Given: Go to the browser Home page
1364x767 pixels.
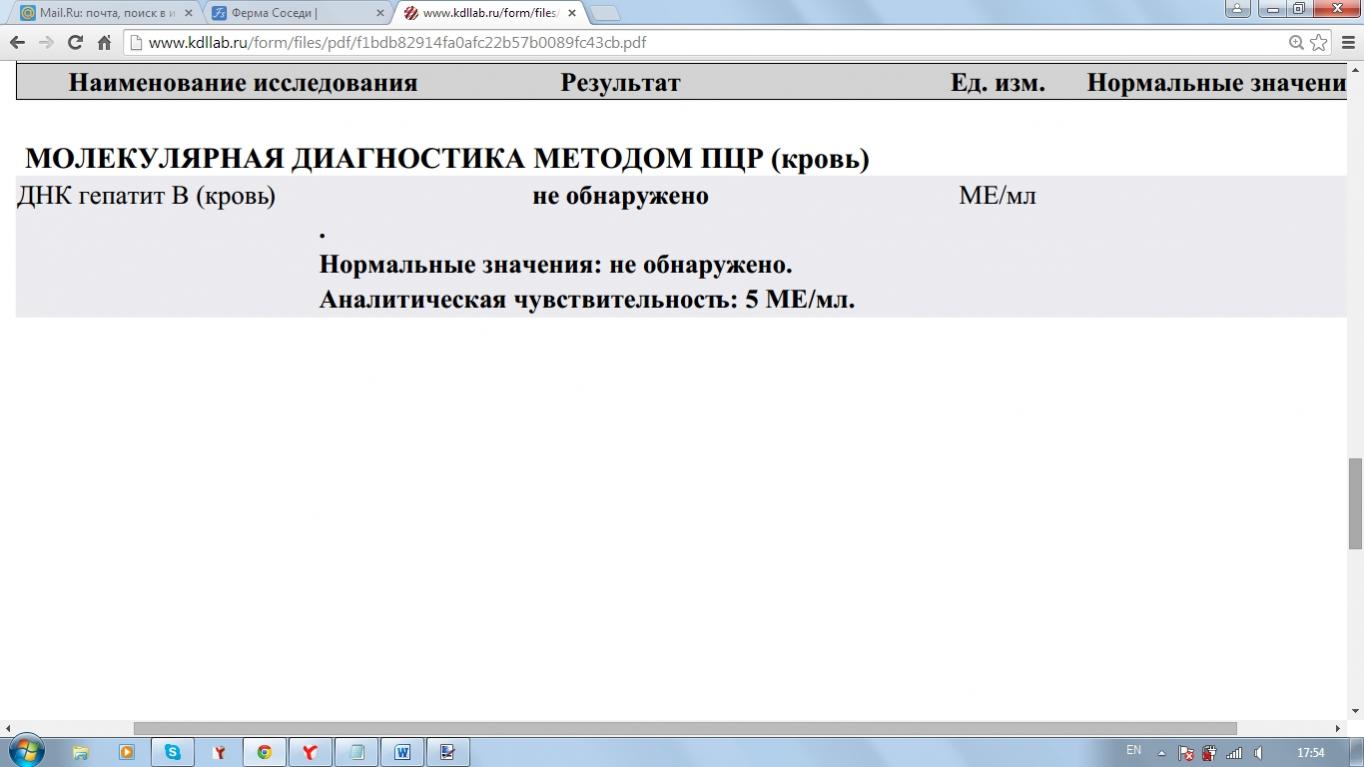Looking at the screenshot, I should tap(104, 43).
